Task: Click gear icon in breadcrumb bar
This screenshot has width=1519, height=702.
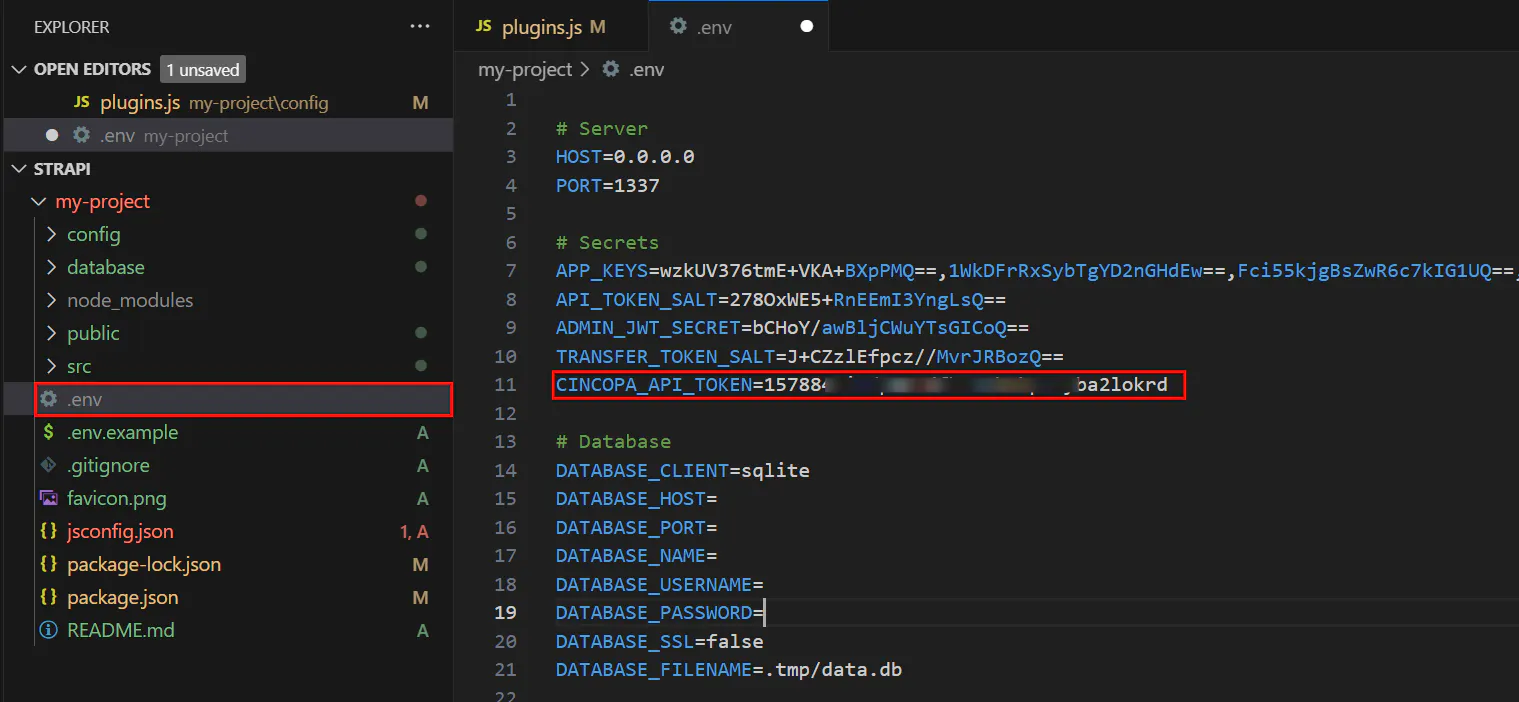Action: tap(611, 69)
